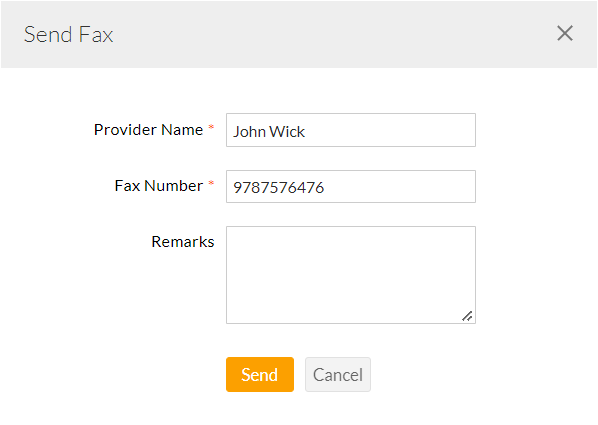The height and width of the screenshot is (425, 598).
Task: Click the Fax Number input field
Action: click(x=350, y=187)
